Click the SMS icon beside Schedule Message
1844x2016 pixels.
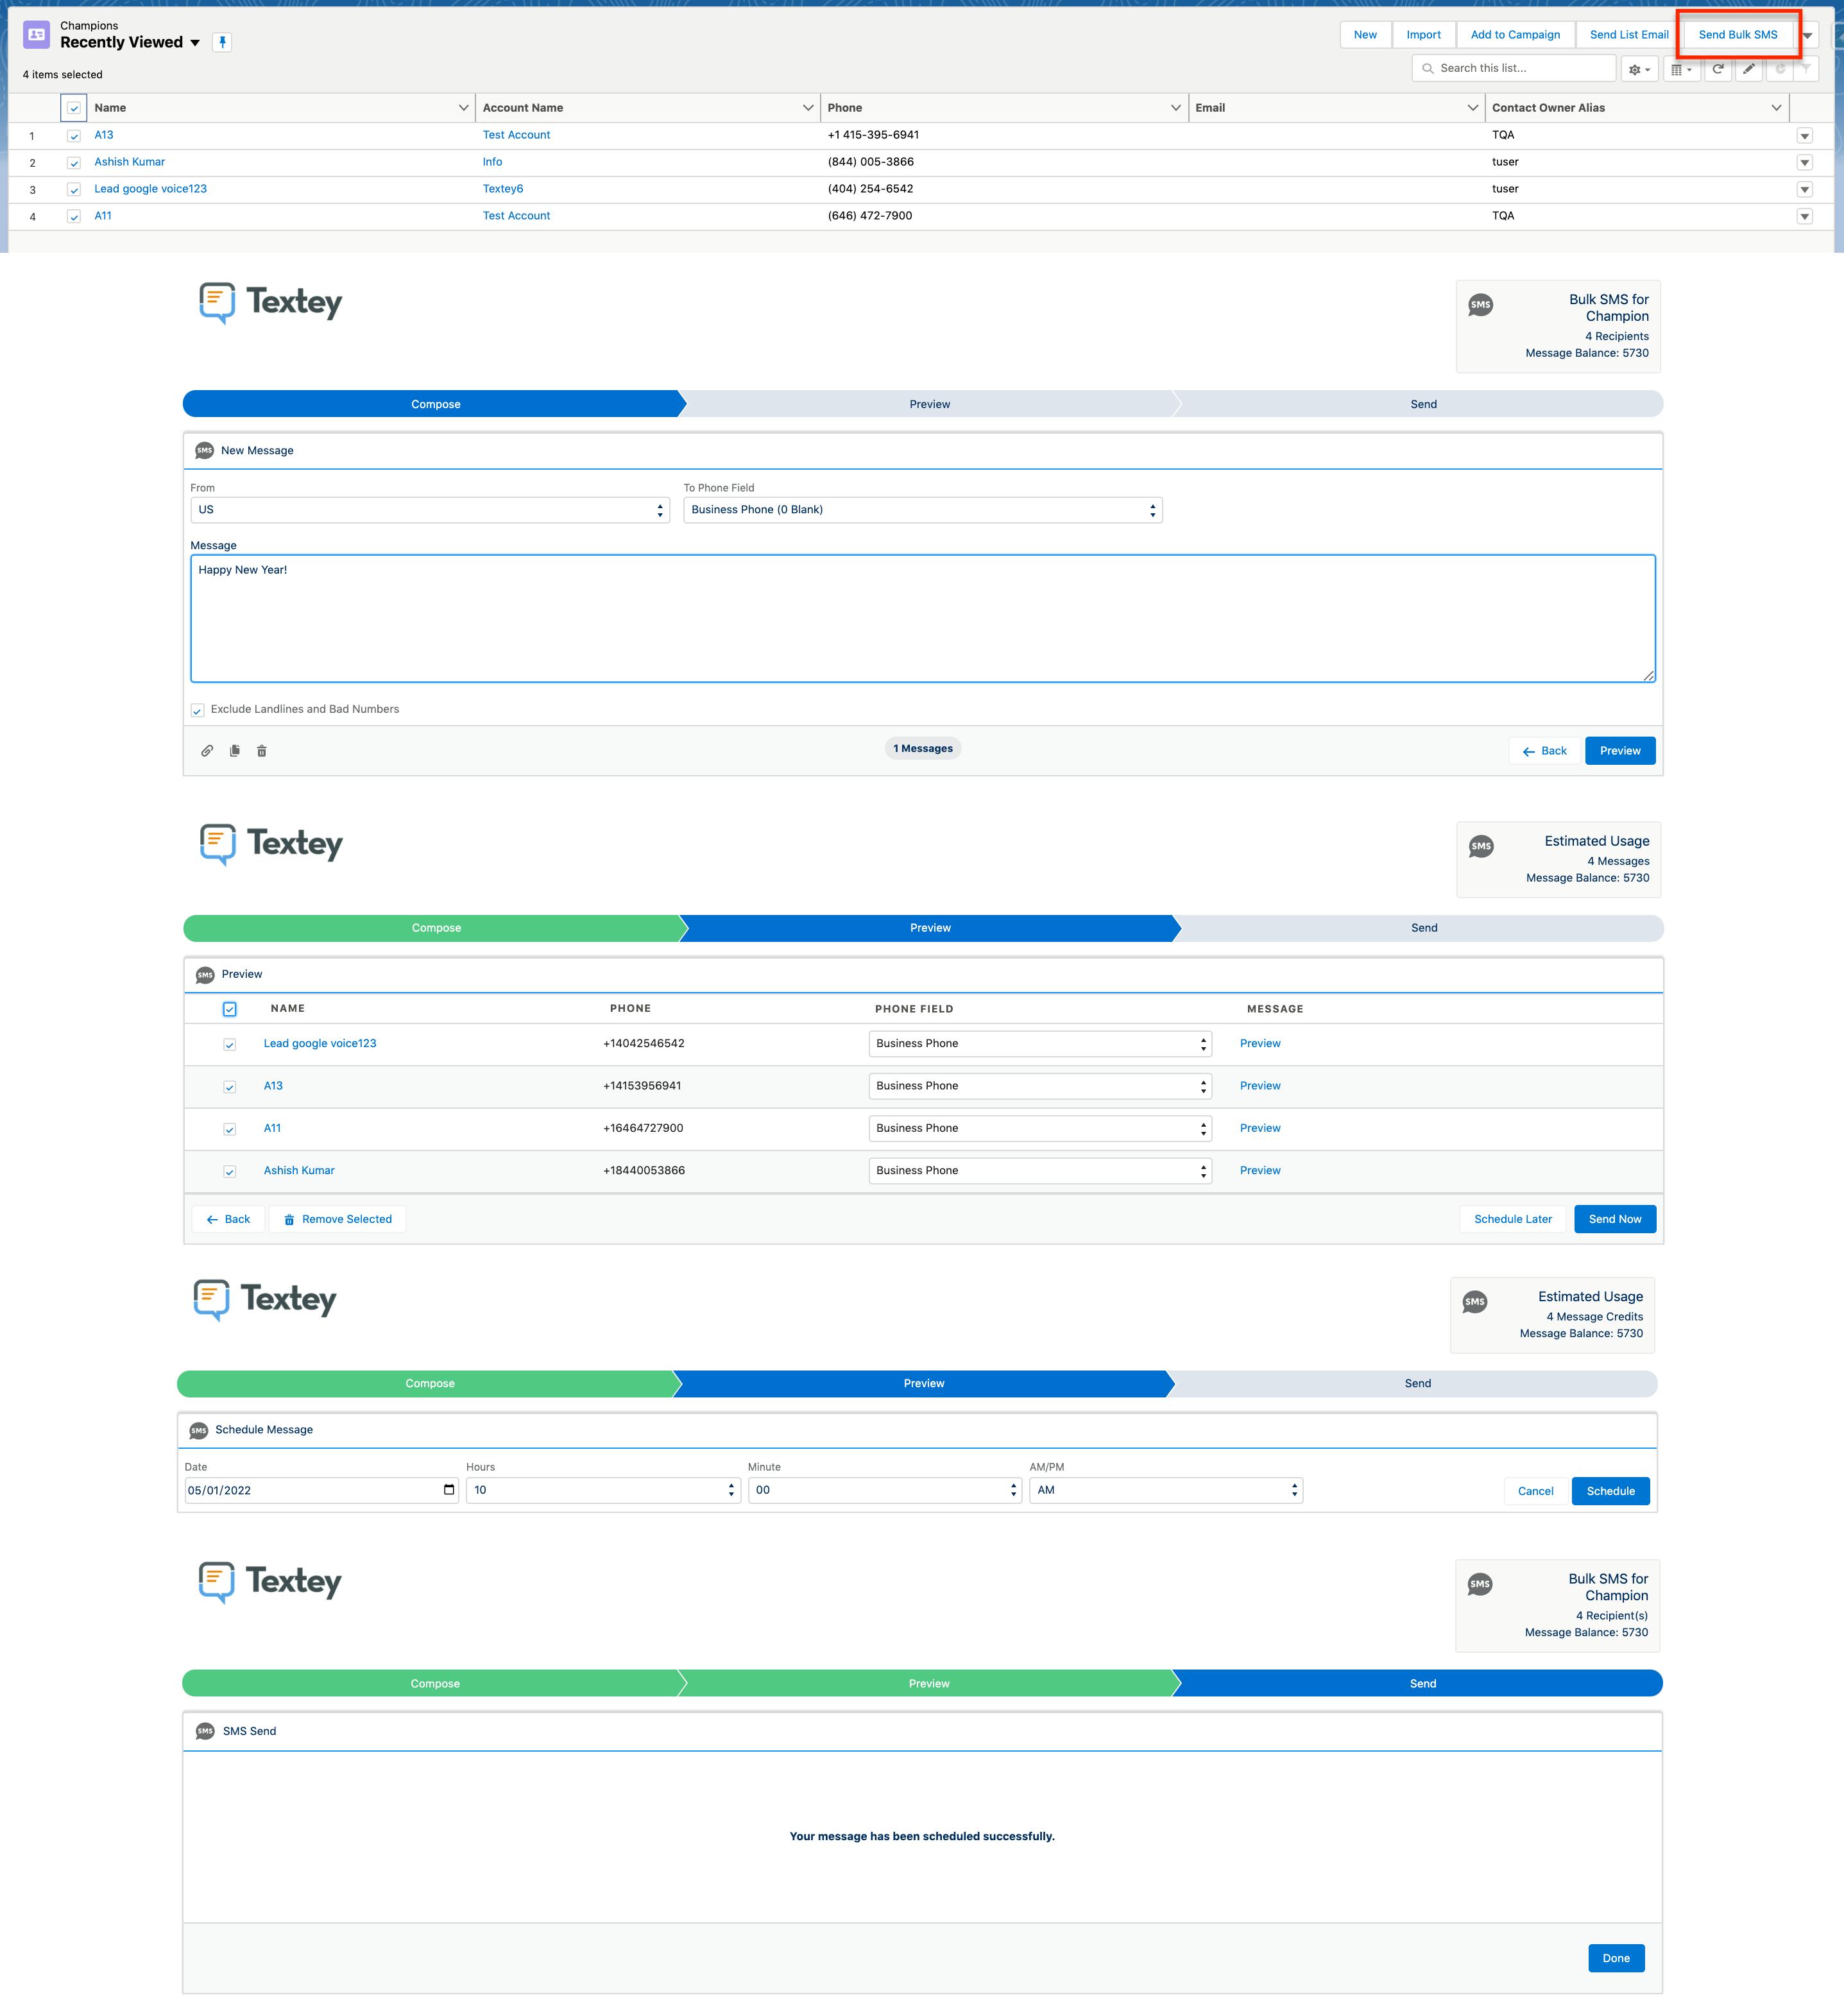tap(199, 1430)
